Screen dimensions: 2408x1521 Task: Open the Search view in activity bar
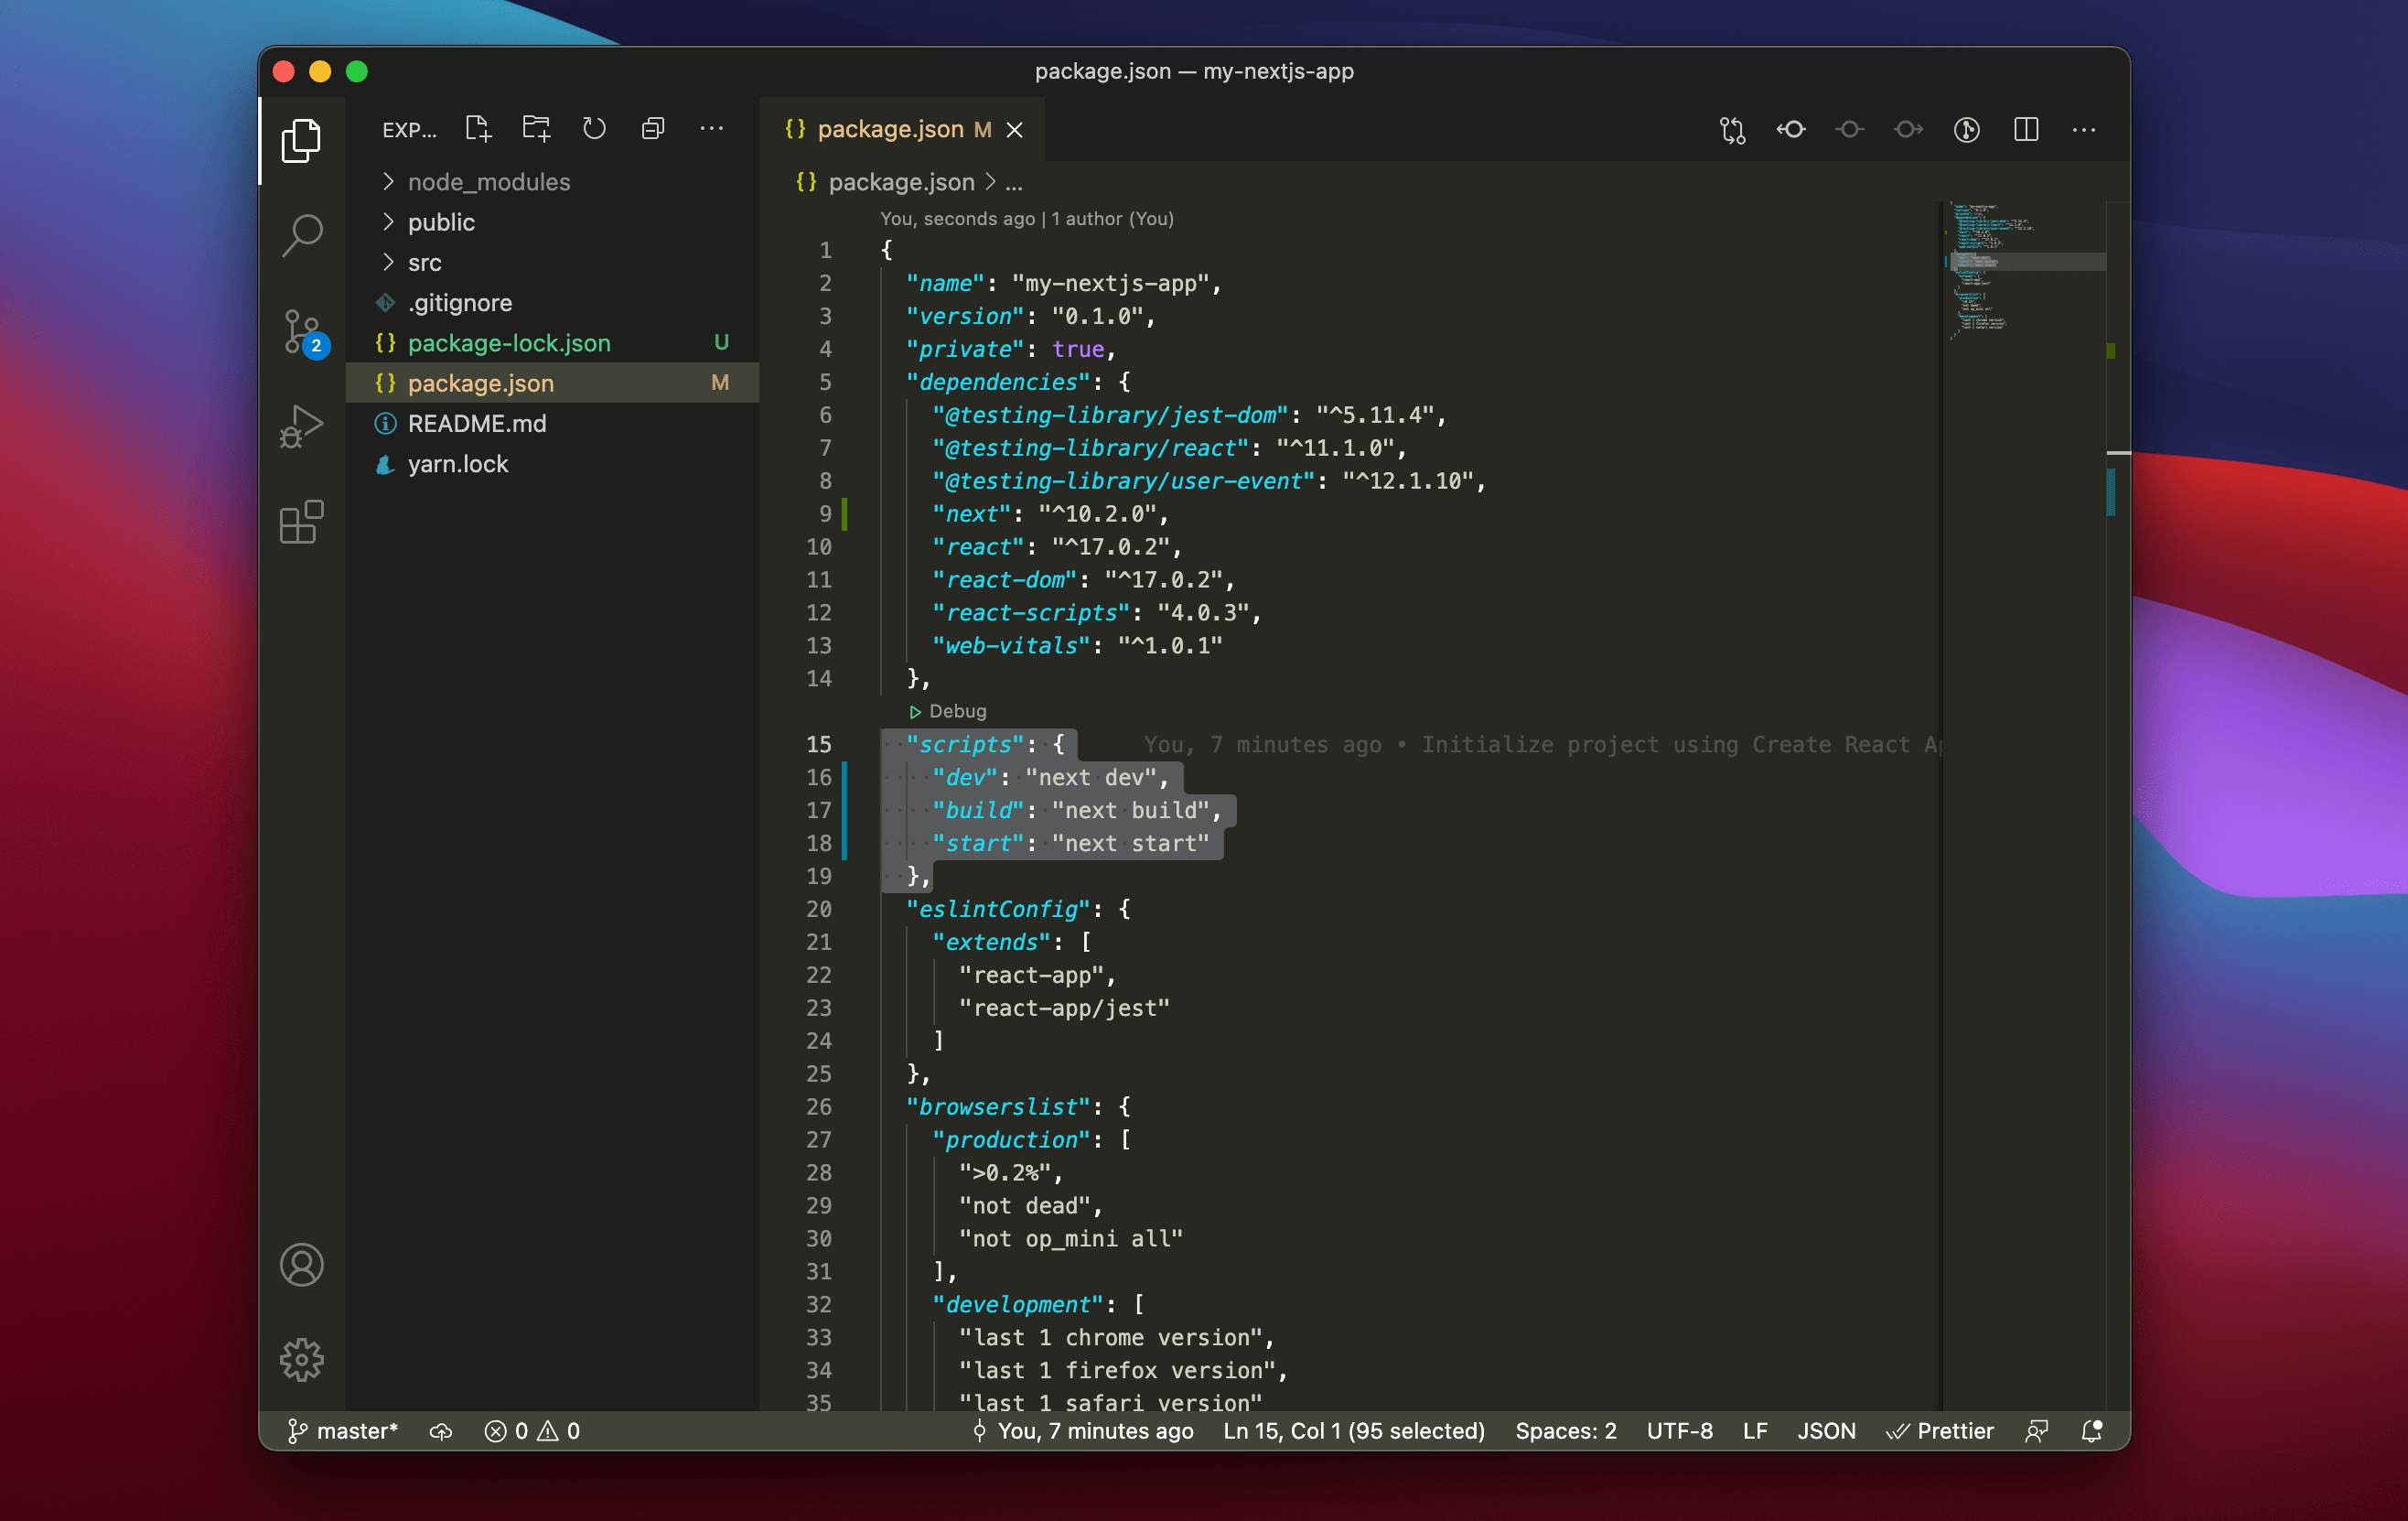(301, 235)
